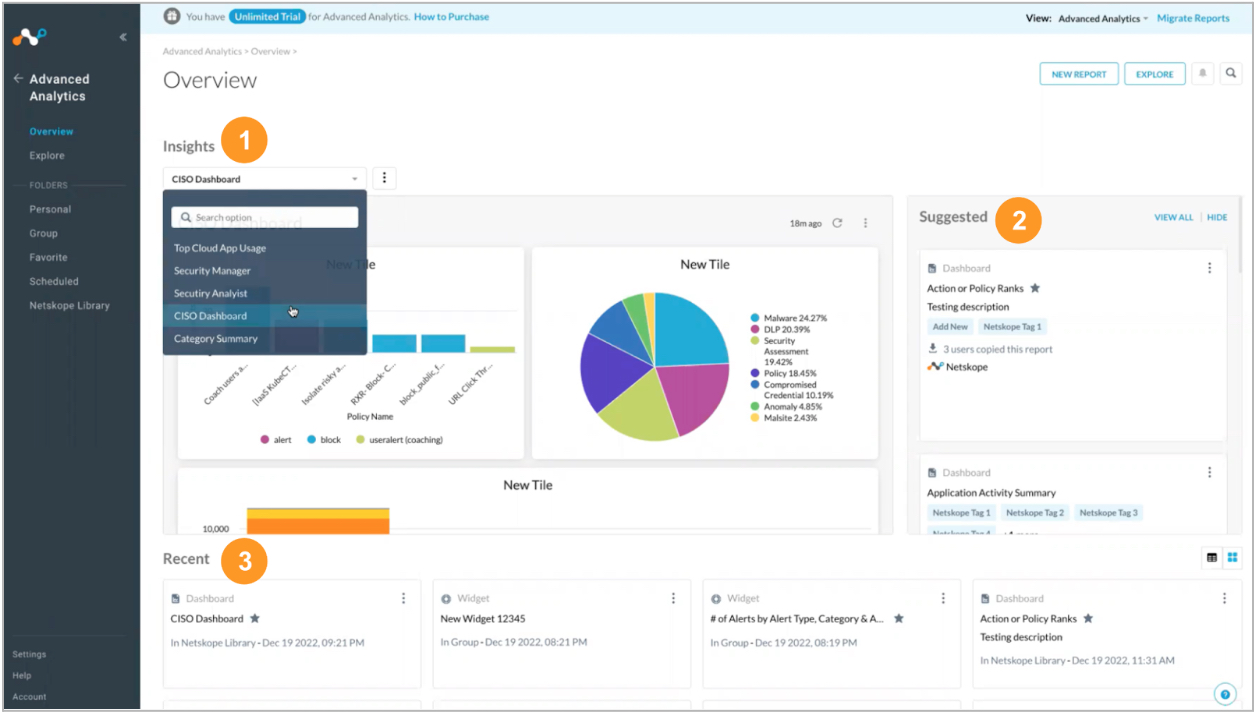1256x714 pixels.
Task: Focus the Search option field
Action: click(x=265, y=217)
